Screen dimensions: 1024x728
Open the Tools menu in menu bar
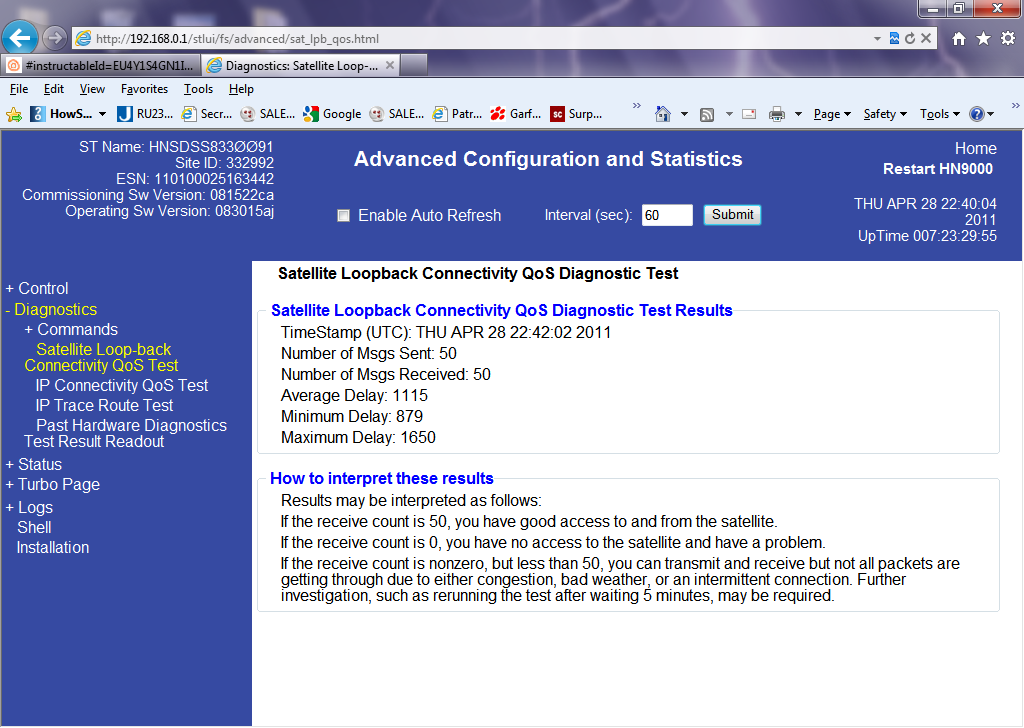pos(198,89)
